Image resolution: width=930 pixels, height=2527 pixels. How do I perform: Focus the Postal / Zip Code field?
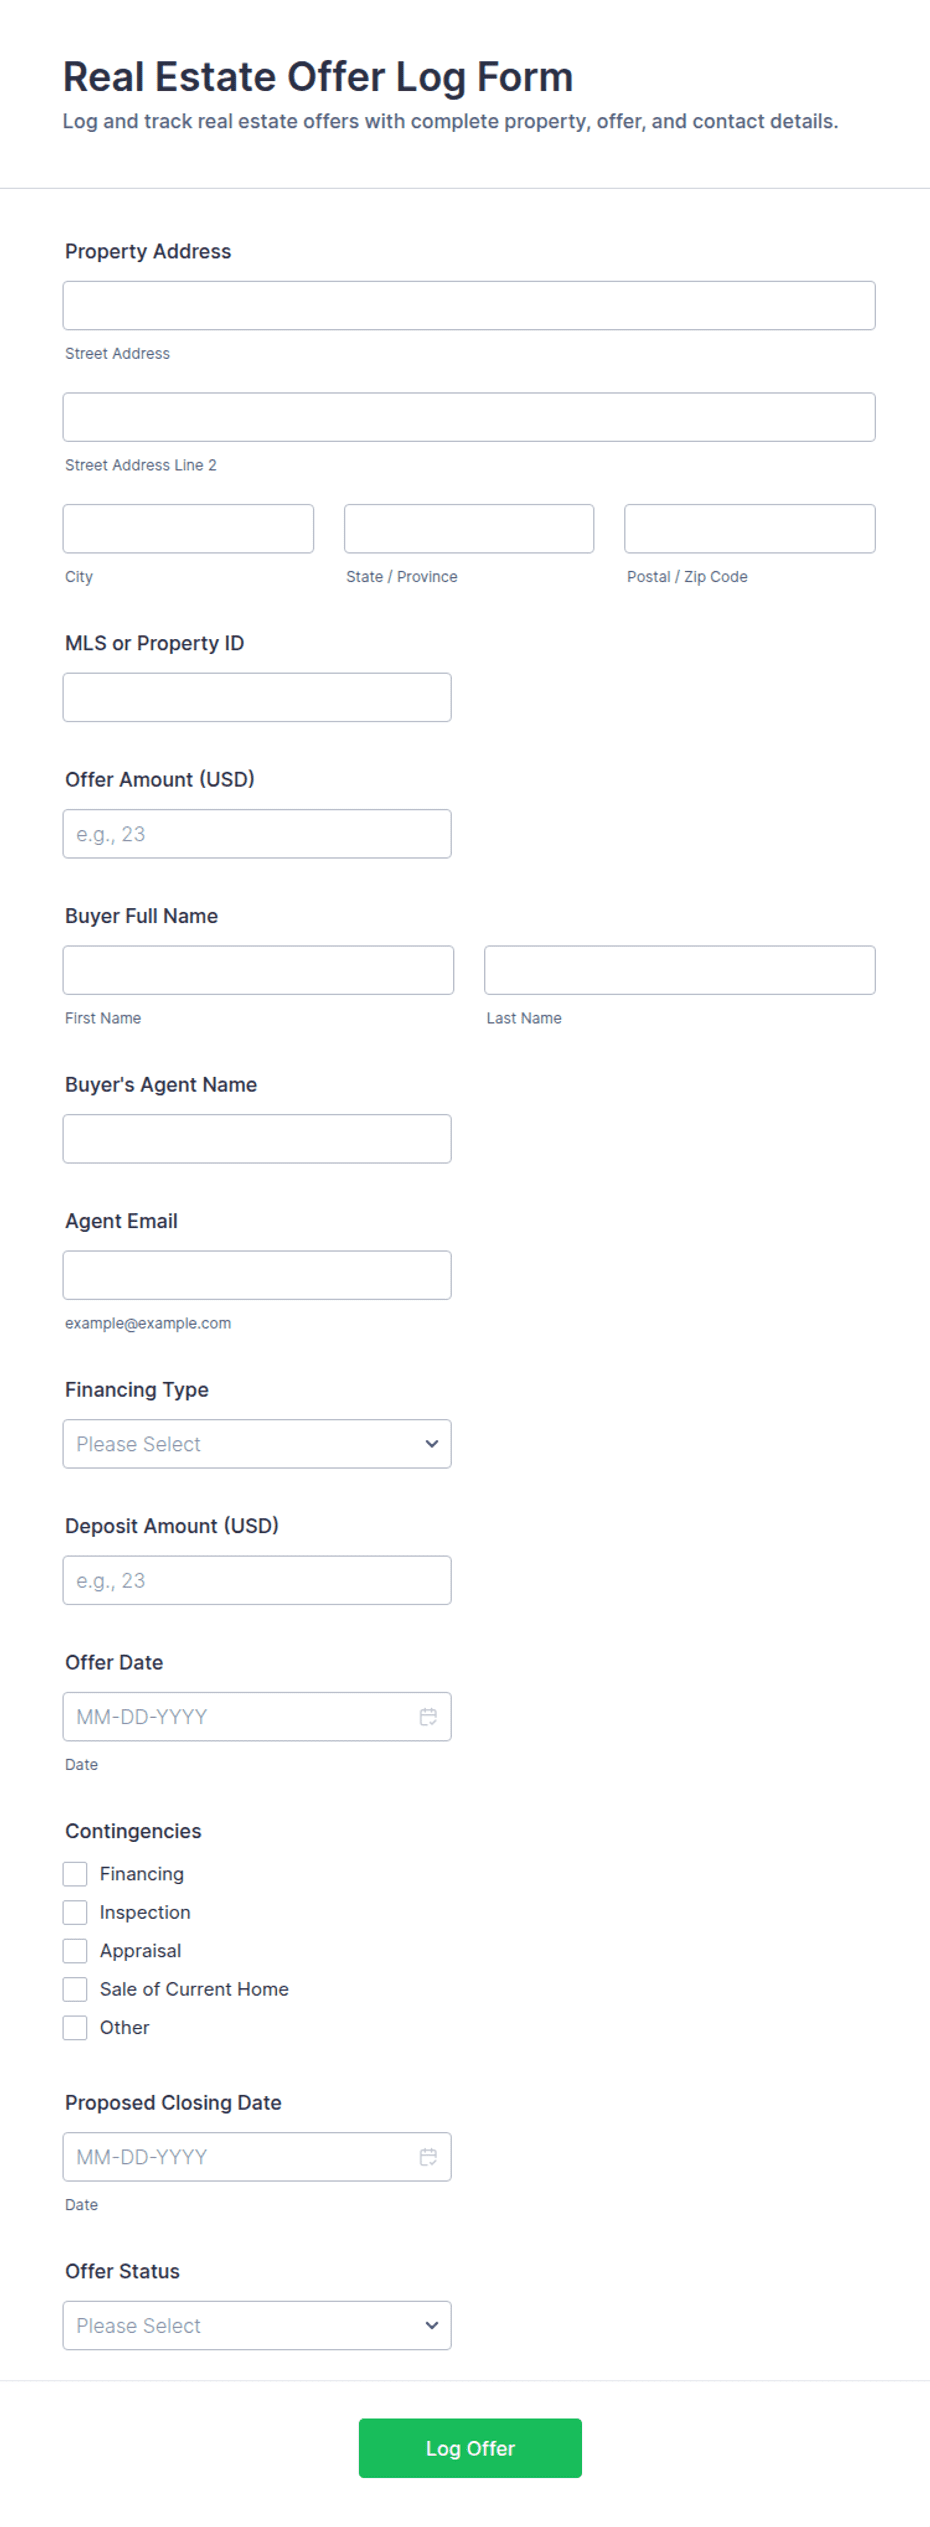click(x=750, y=528)
